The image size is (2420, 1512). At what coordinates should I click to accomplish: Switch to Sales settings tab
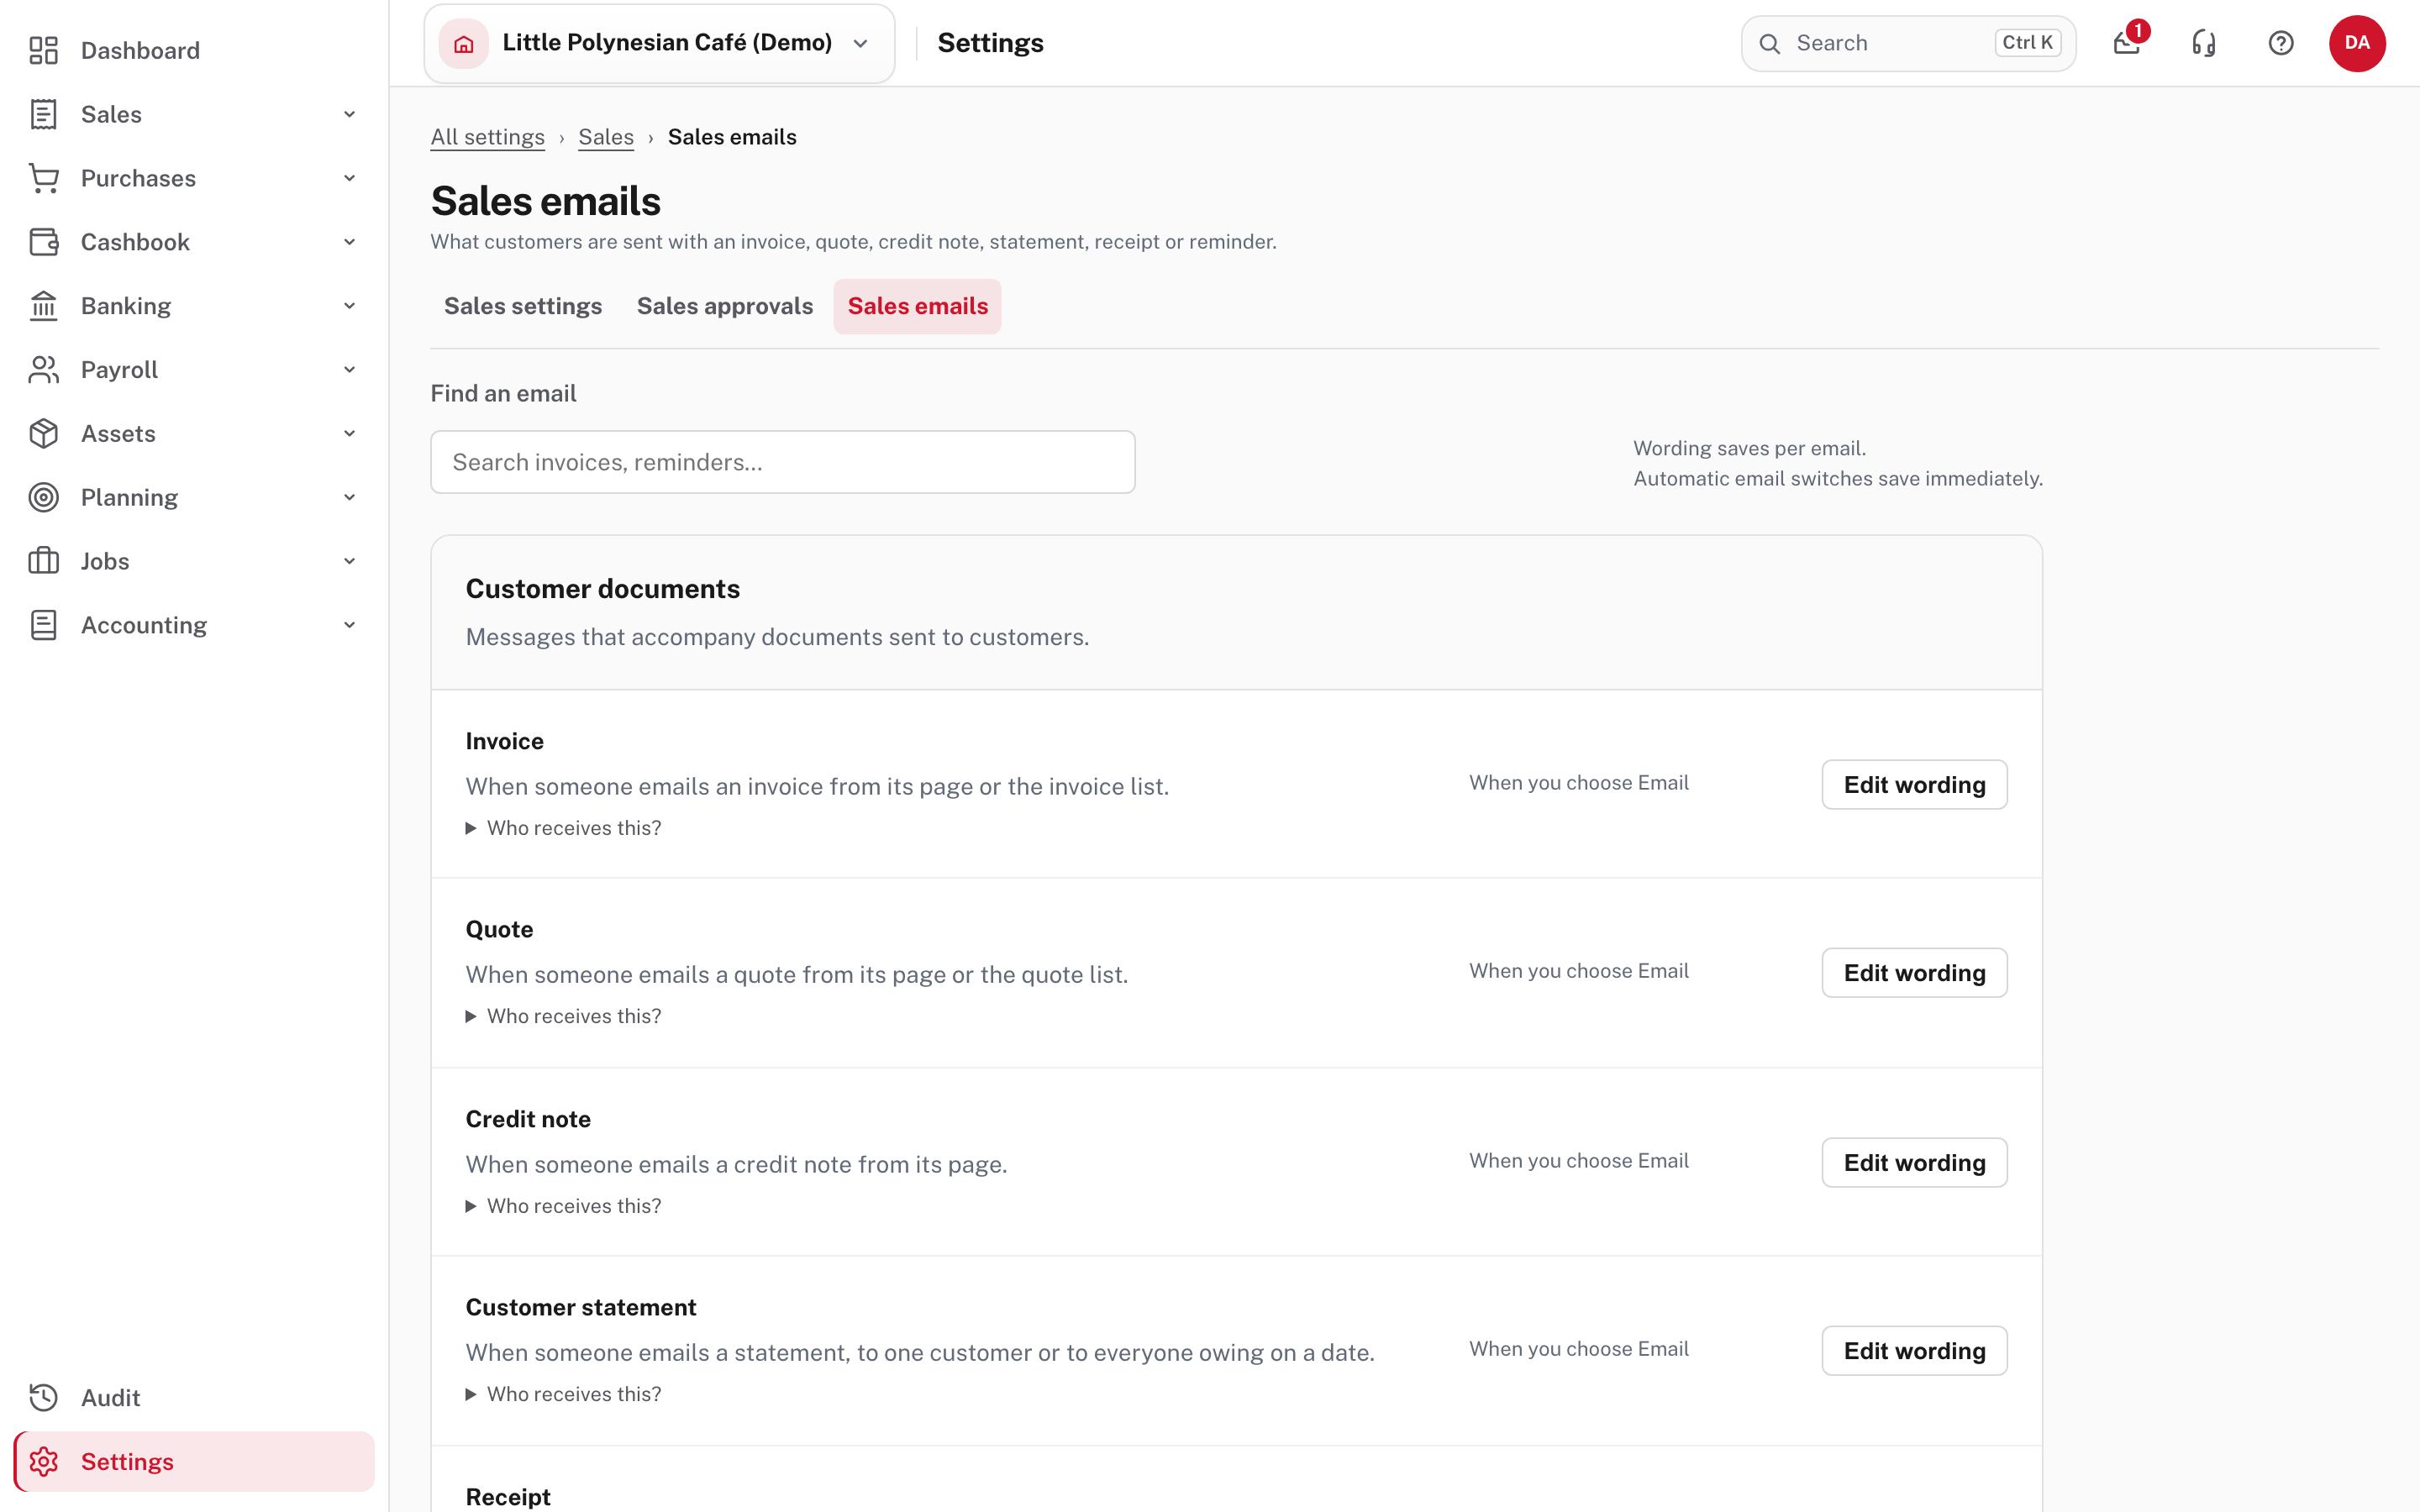(x=523, y=306)
